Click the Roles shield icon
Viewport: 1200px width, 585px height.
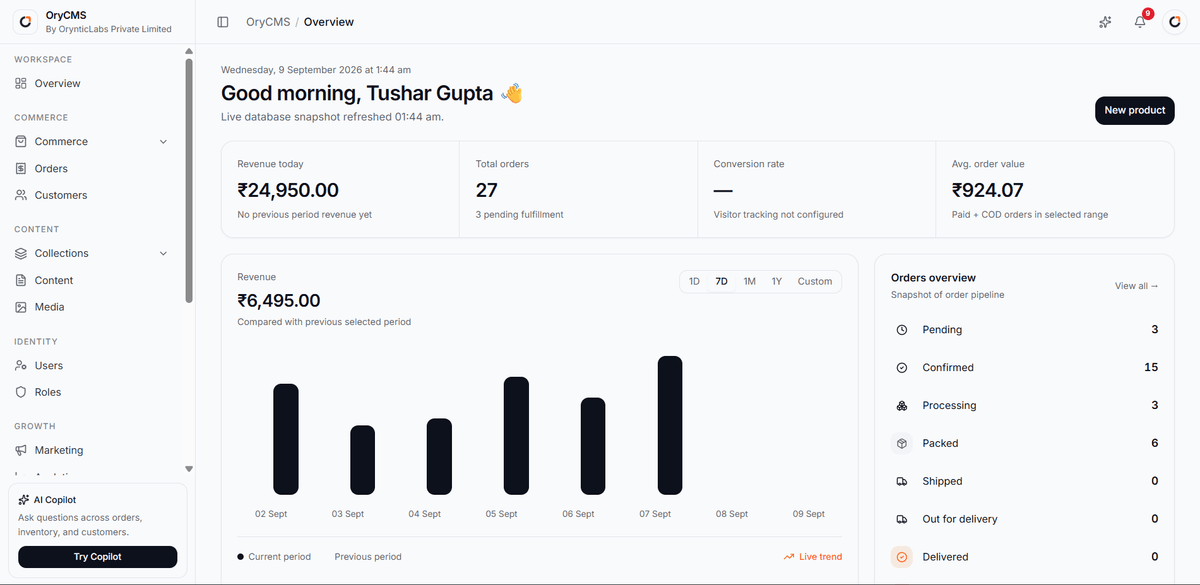[21, 393]
